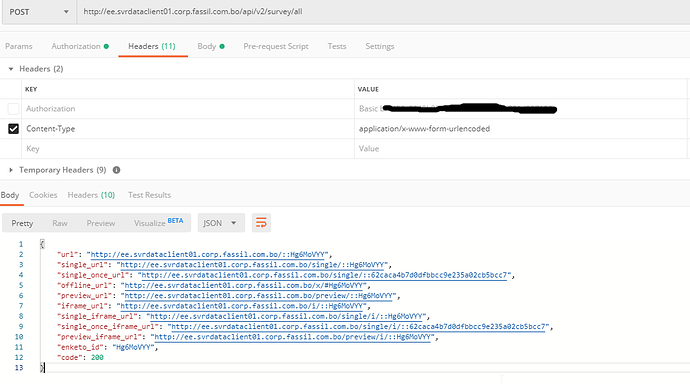Open the Test Results tab
Viewport: 690px width, 384px height.
coord(150,195)
